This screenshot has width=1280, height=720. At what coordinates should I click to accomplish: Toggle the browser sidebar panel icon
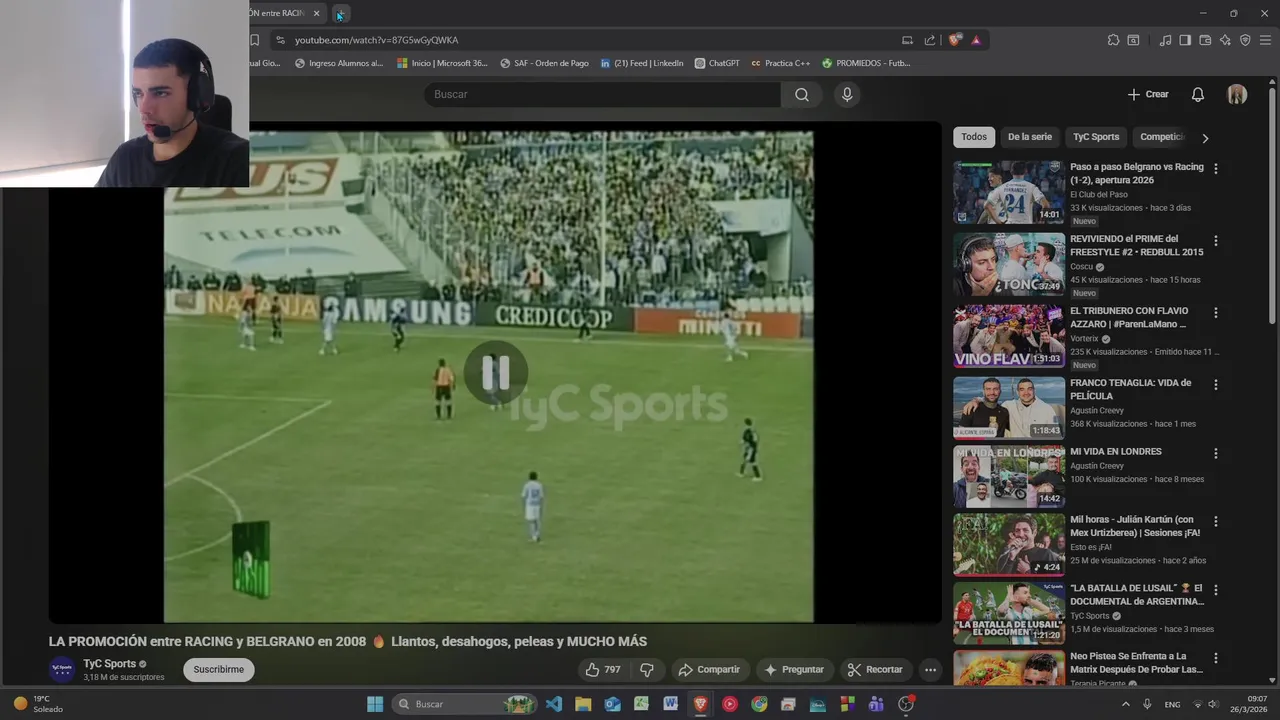tap(1185, 40)
